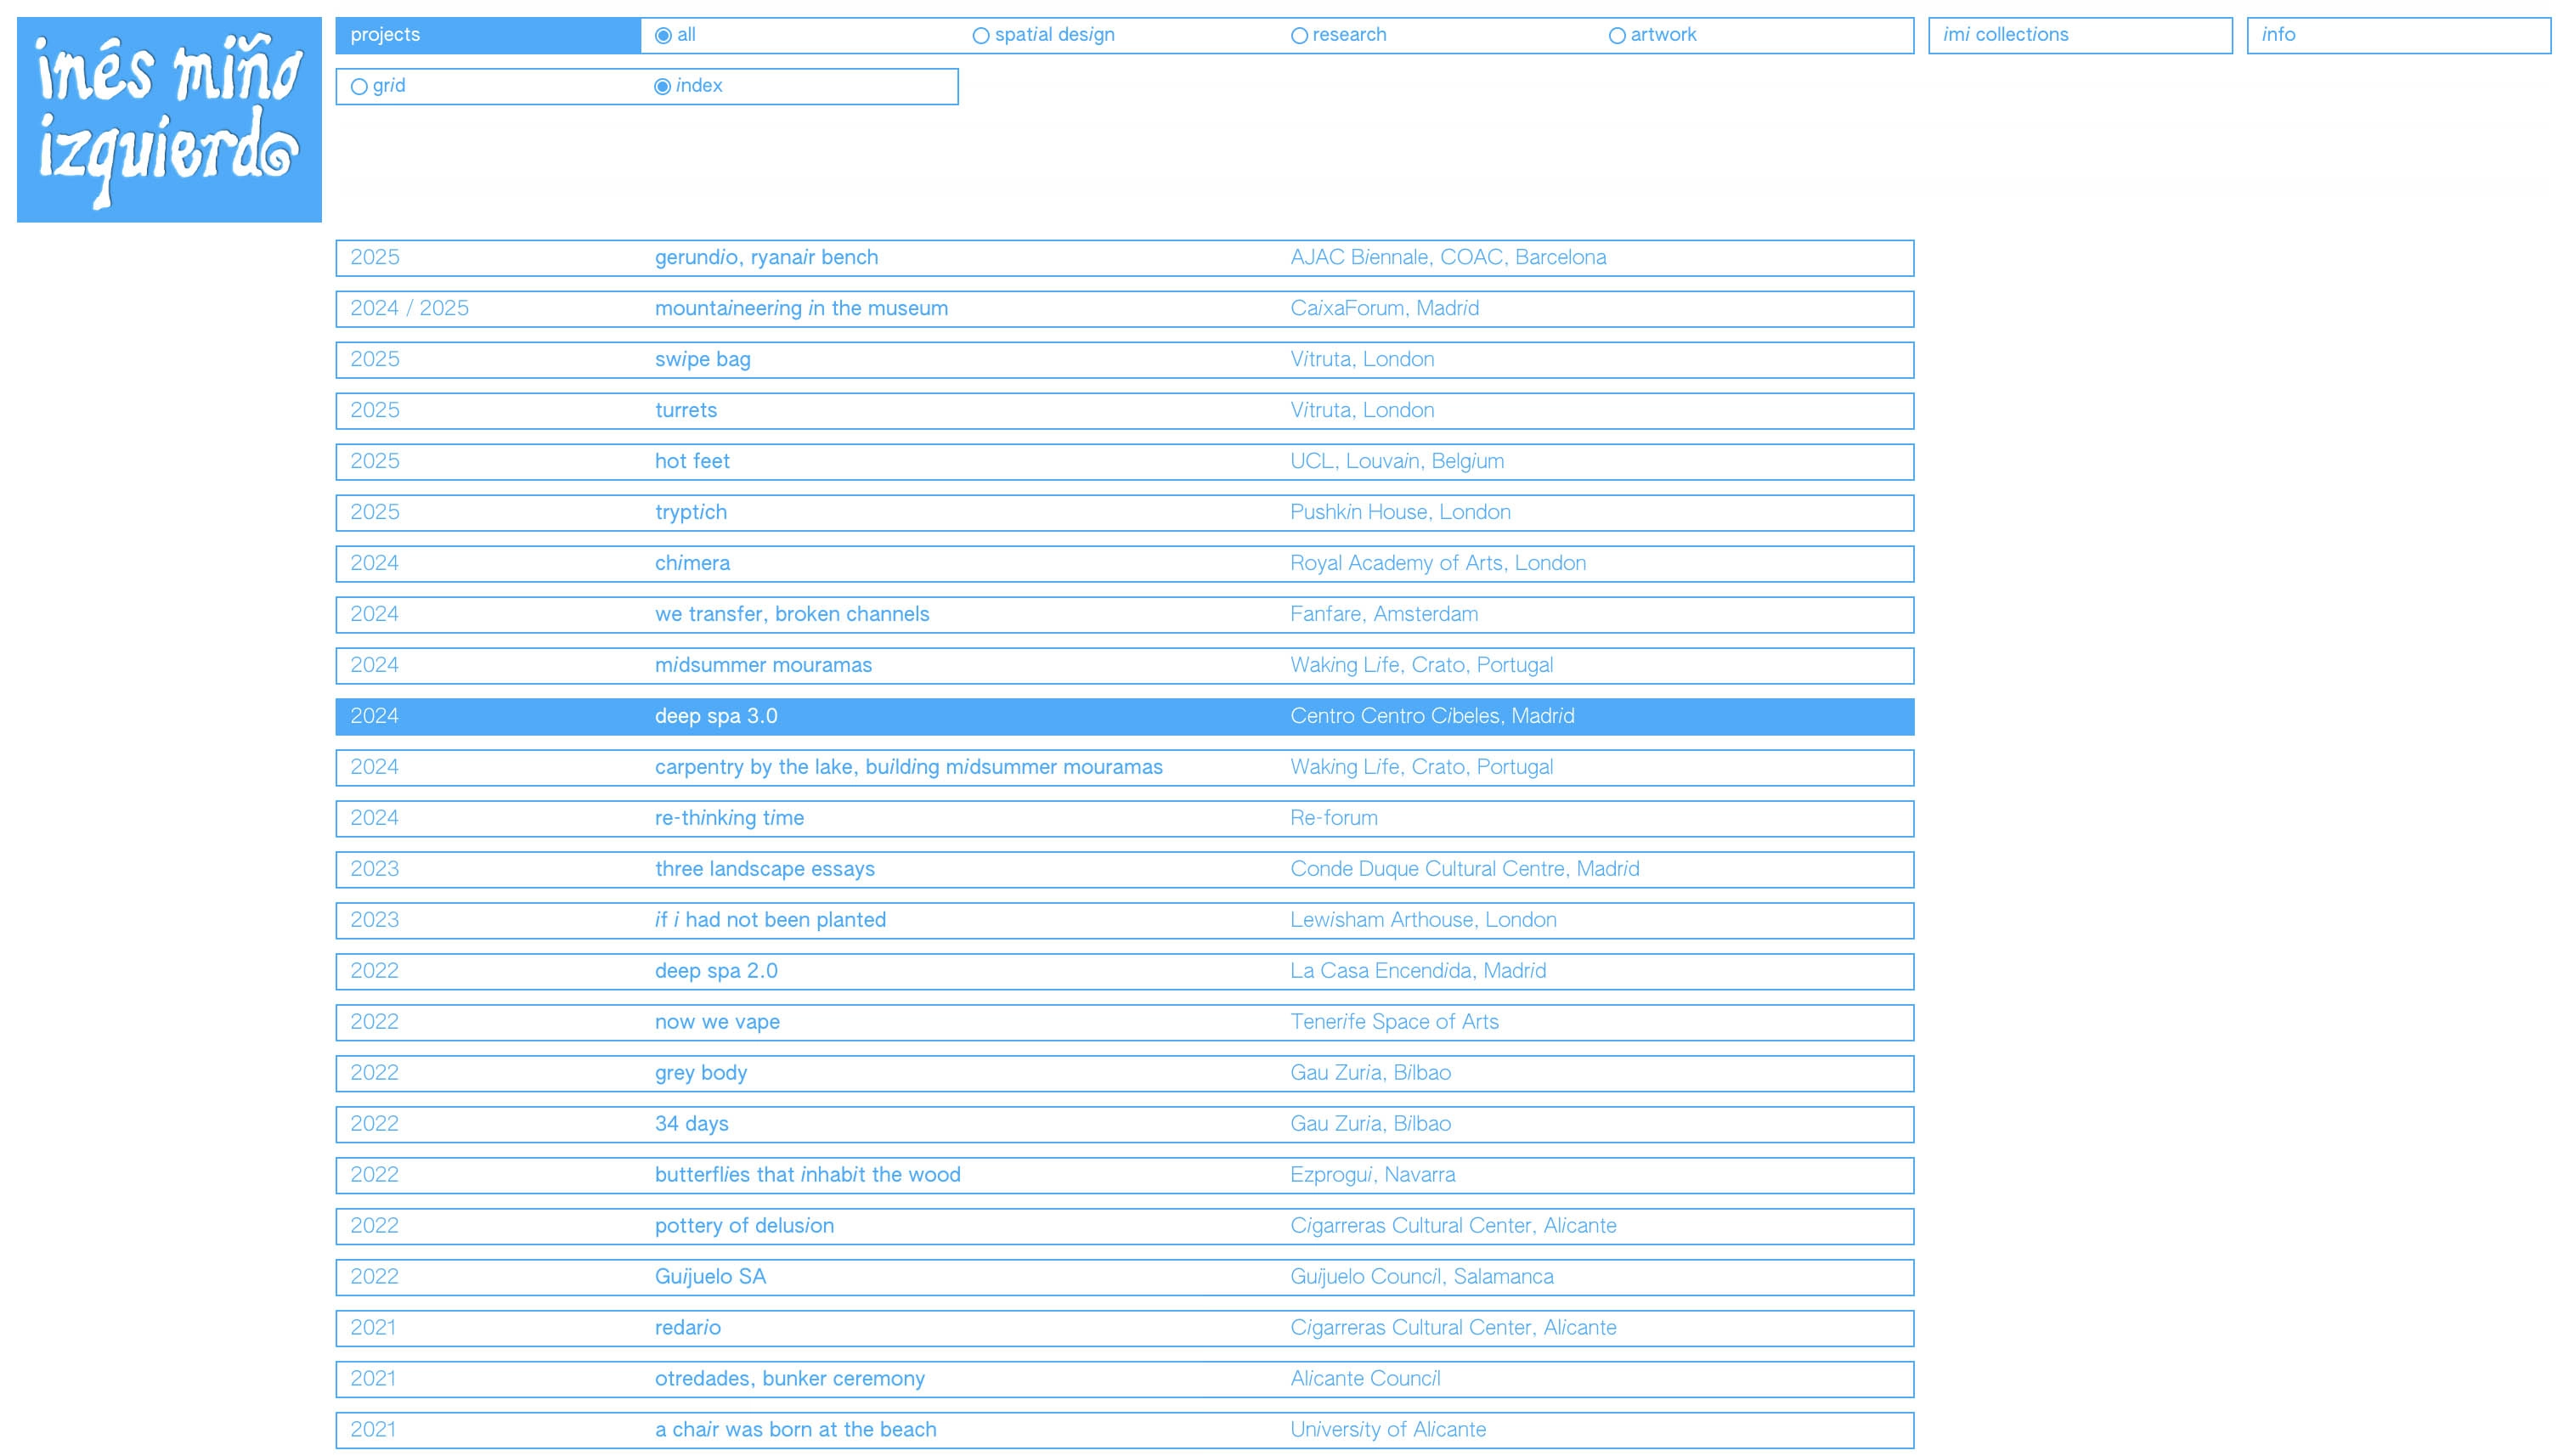Viewport: 2569px width, 1456px height.
Task: Switch to grid view
Action: [359, 87]
